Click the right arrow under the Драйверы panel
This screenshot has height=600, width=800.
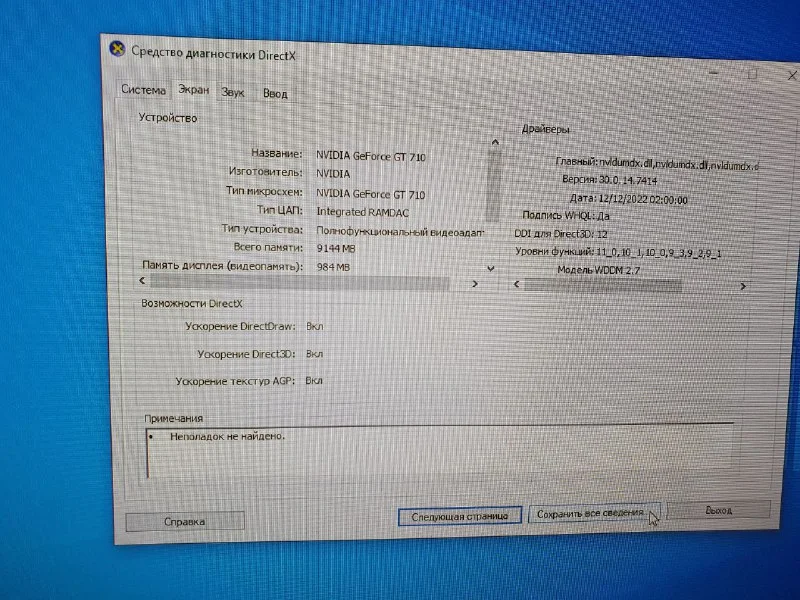click(x=743, y=286)
